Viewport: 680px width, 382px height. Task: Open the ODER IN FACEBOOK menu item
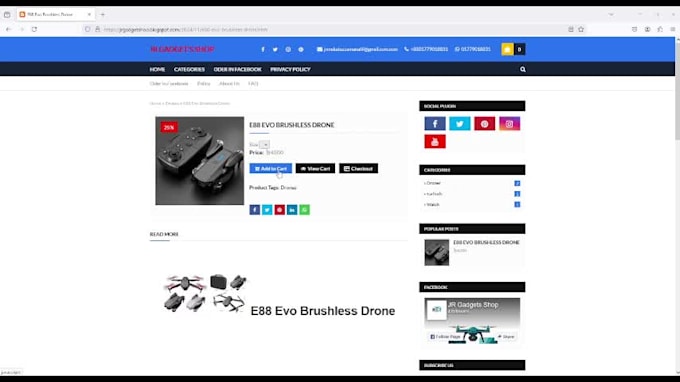pyautogui.click(x=237, y=69)
